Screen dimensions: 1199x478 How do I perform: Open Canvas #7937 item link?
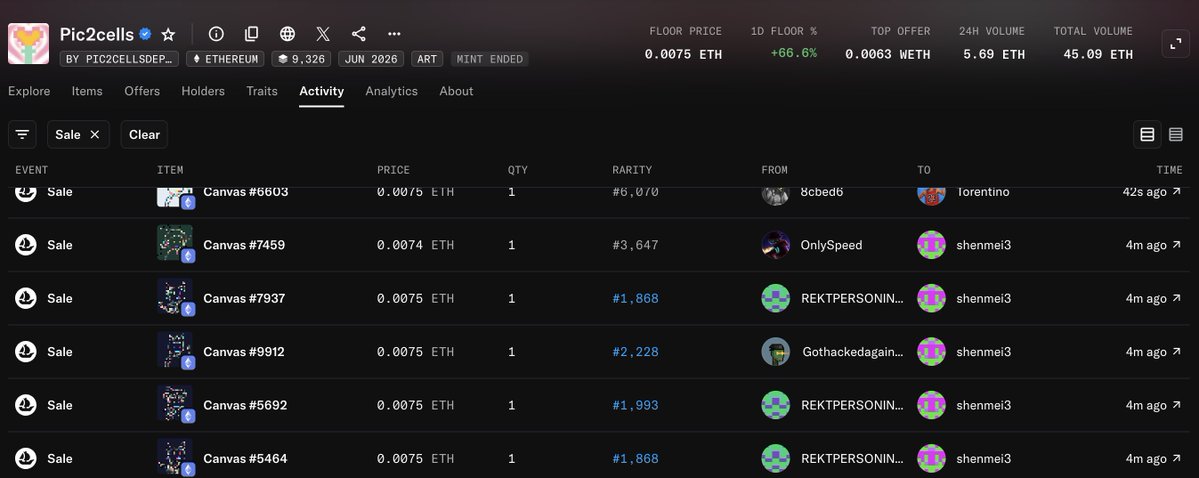(x=244, y=298)
